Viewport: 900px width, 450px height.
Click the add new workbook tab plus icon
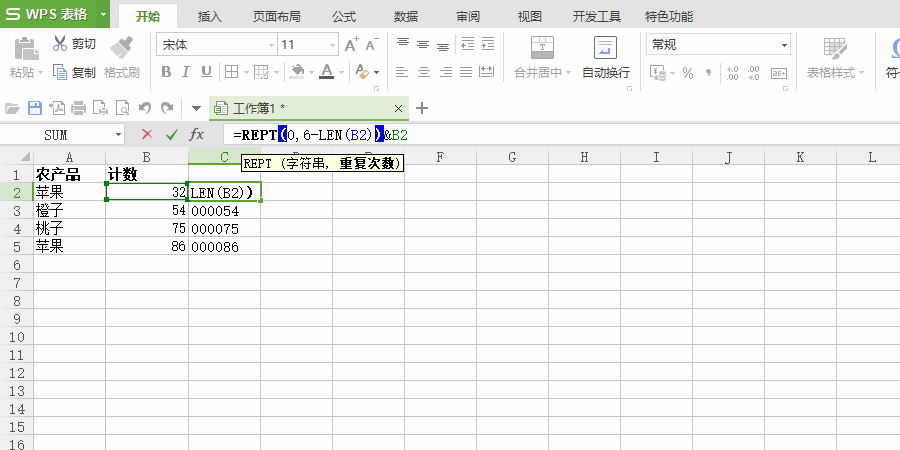point(422,108)
